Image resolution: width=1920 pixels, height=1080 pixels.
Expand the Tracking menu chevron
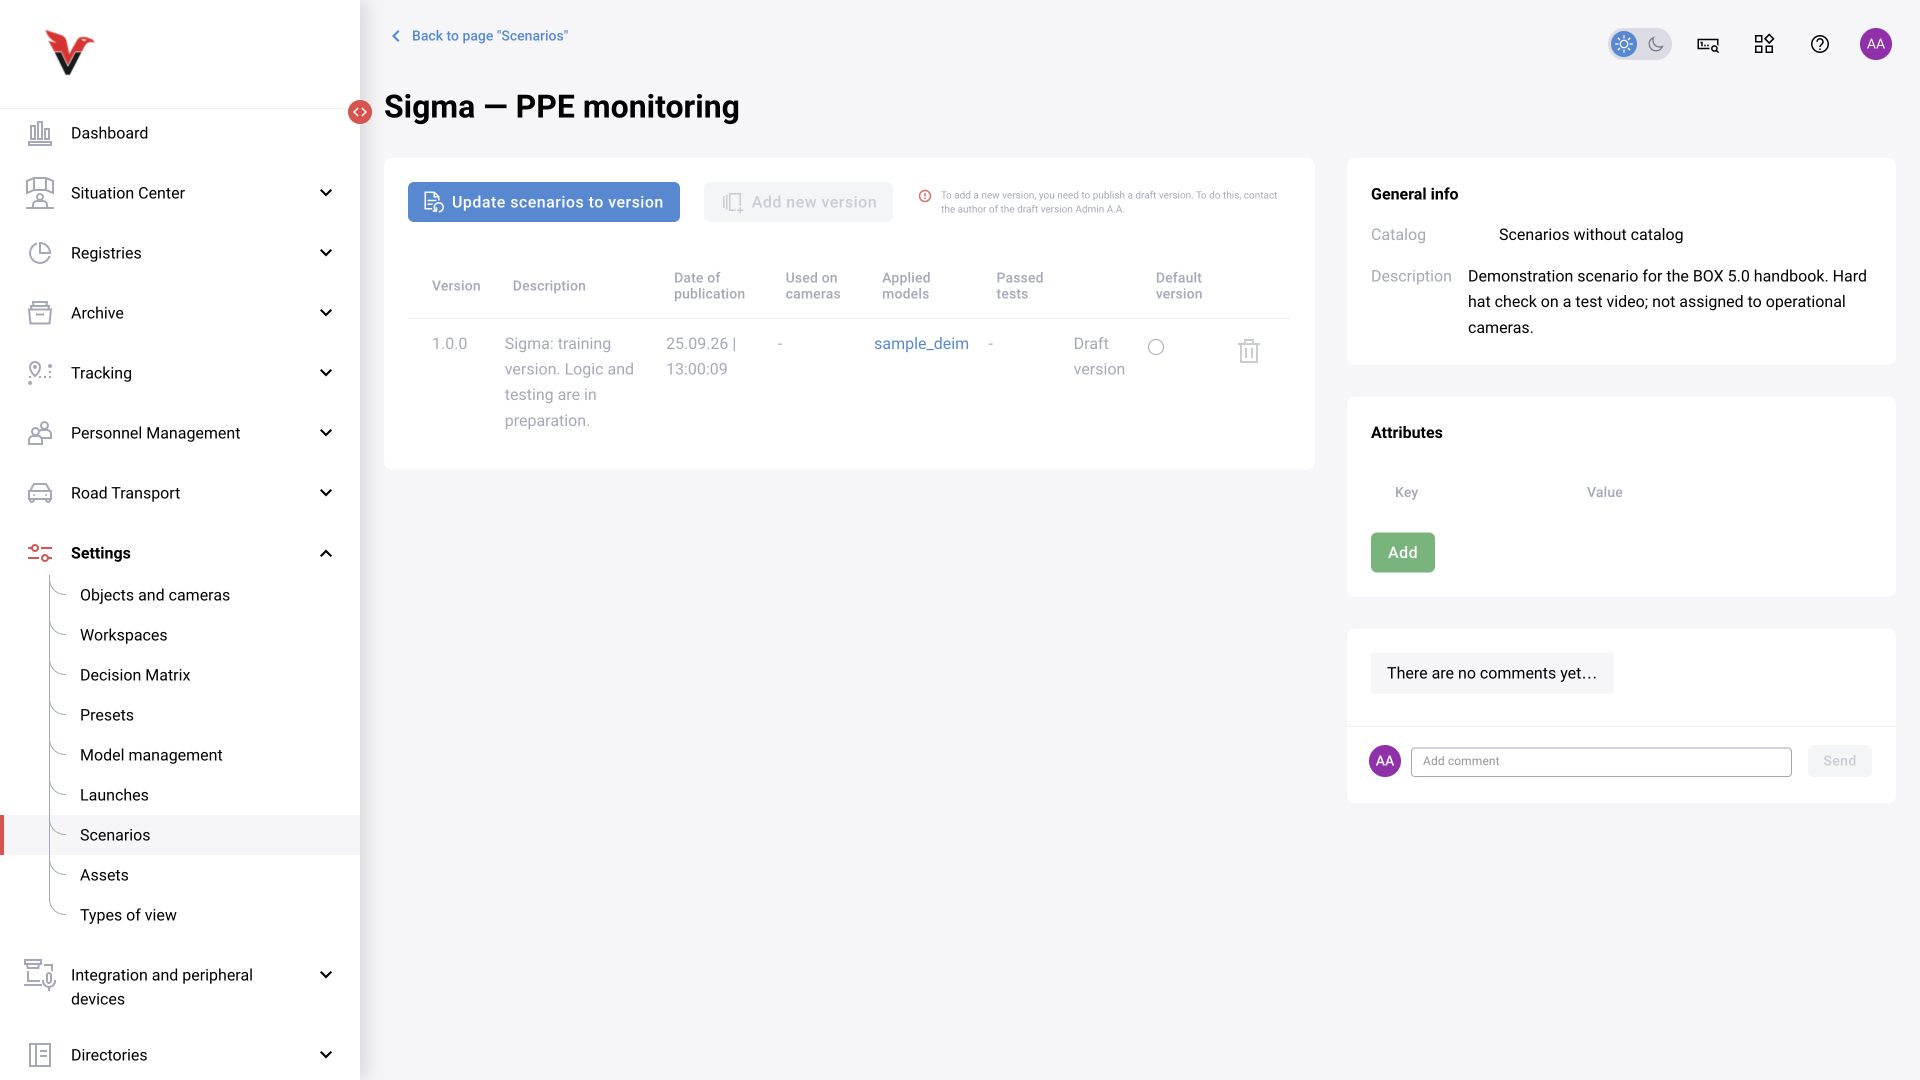pos(326,373)
